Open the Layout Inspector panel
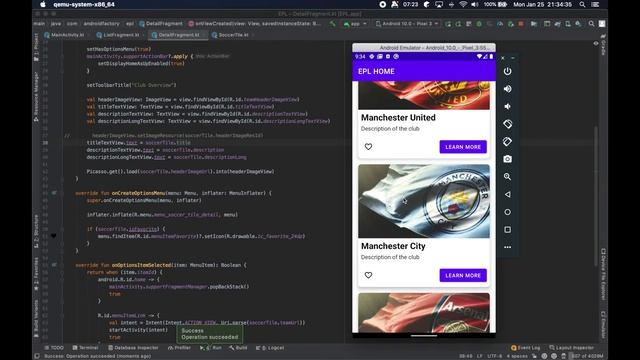The width and height of the screenshot is (640, 360). coord(571,348)
